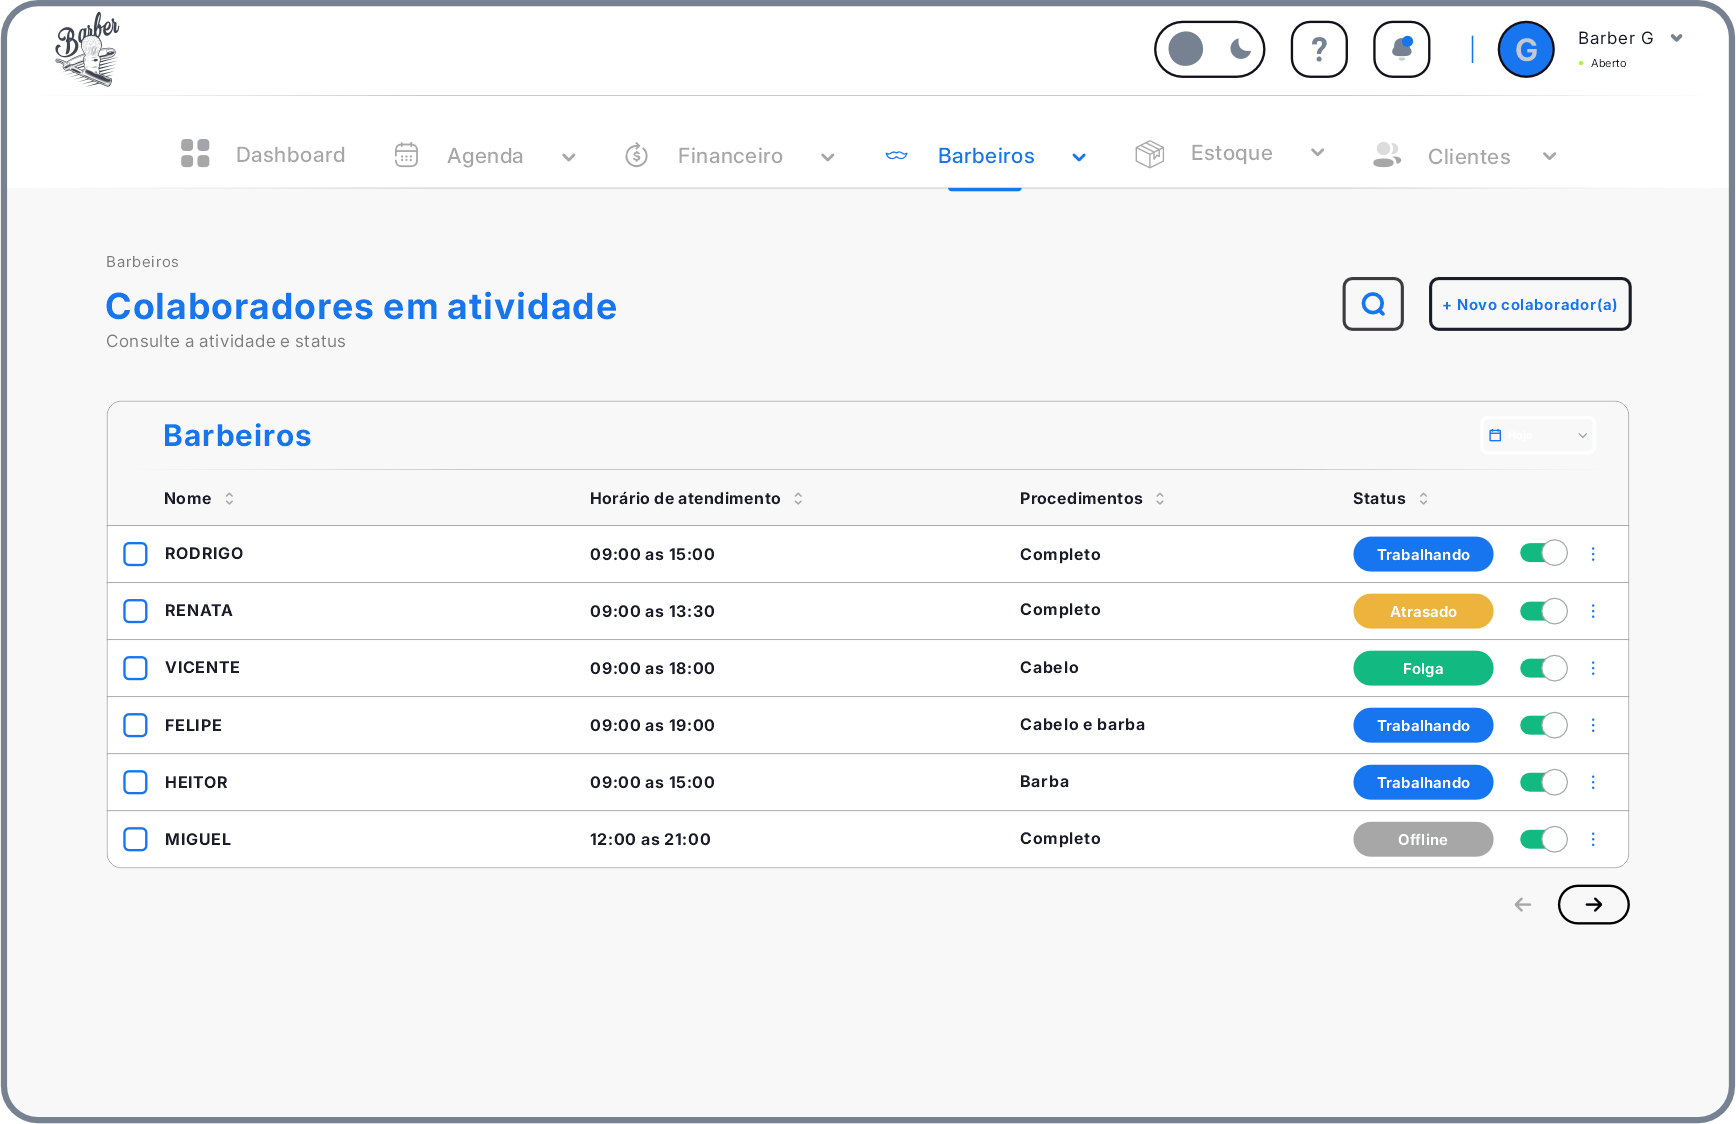Switch to the Financeiro menu
This screenshot has height=1124, width=1736.
(729, 156)
